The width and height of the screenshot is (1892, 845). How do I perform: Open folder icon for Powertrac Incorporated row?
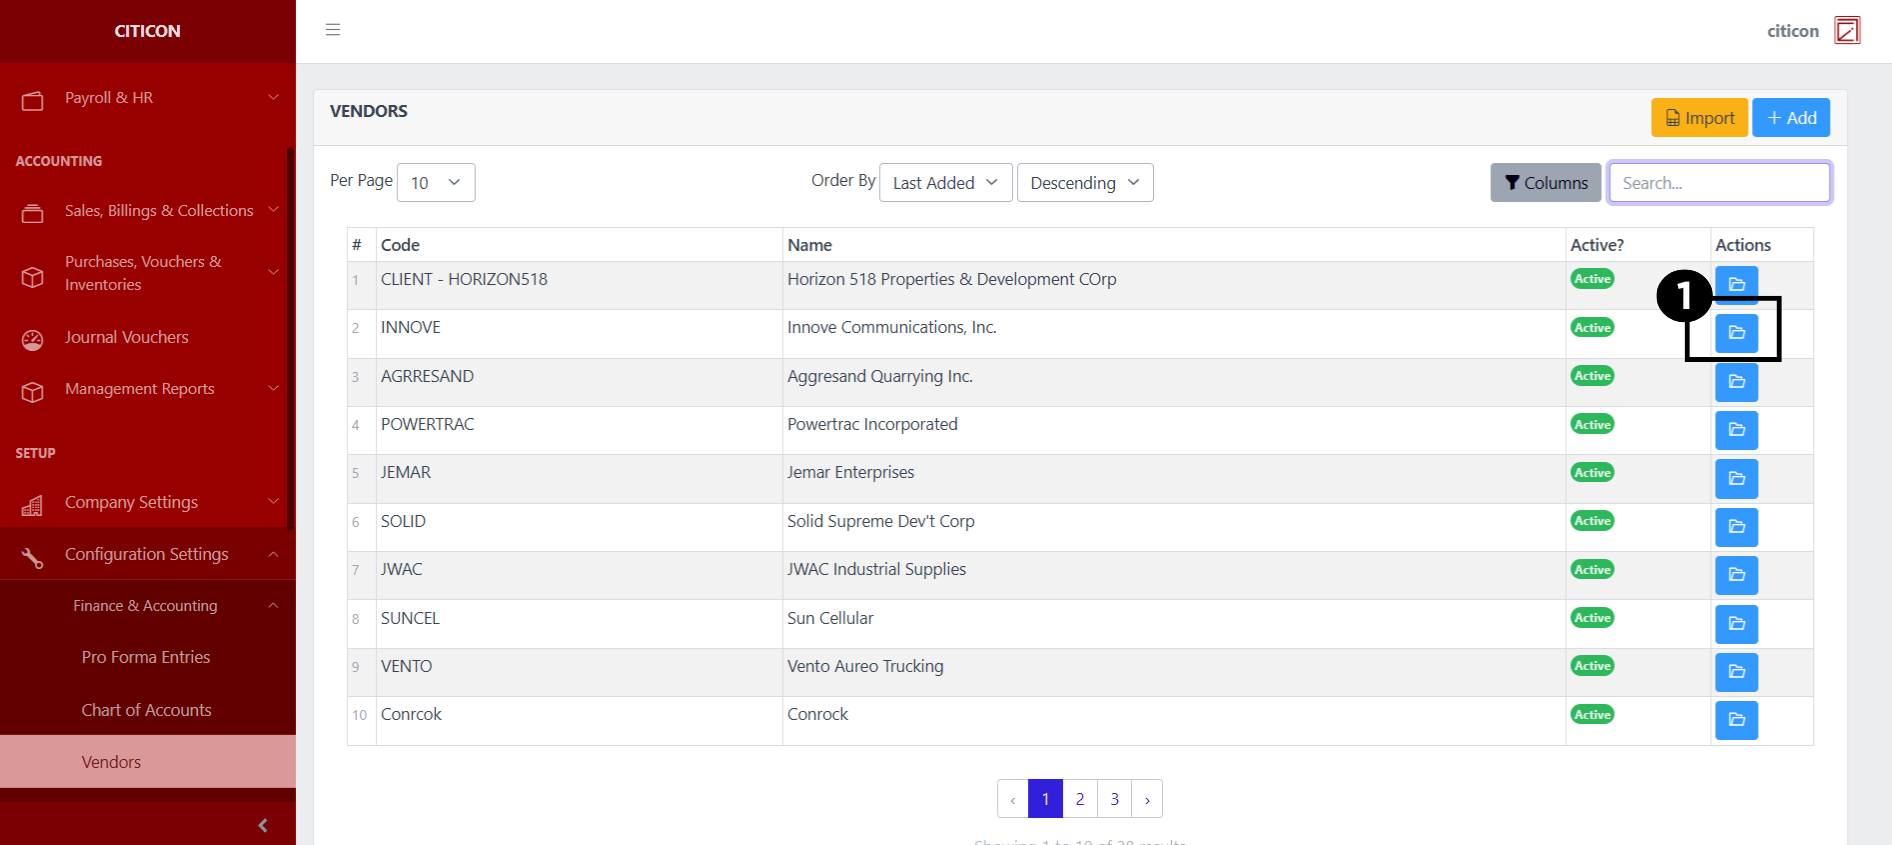(x=1736, y=430)
